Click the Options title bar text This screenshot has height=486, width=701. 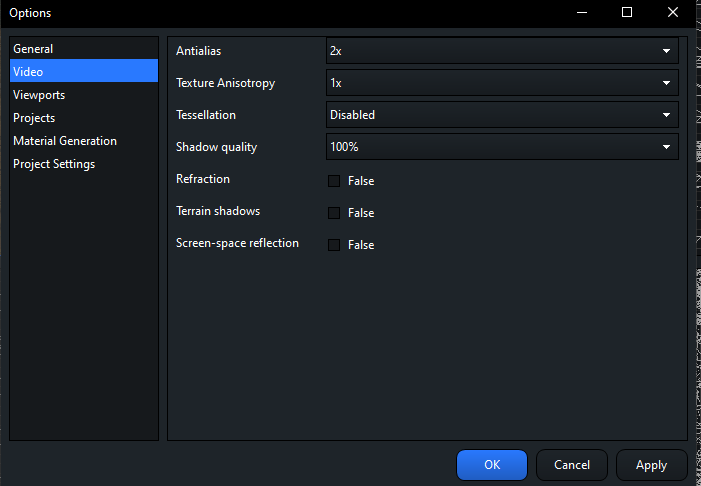pyautogui.click(x=30, y=13)
